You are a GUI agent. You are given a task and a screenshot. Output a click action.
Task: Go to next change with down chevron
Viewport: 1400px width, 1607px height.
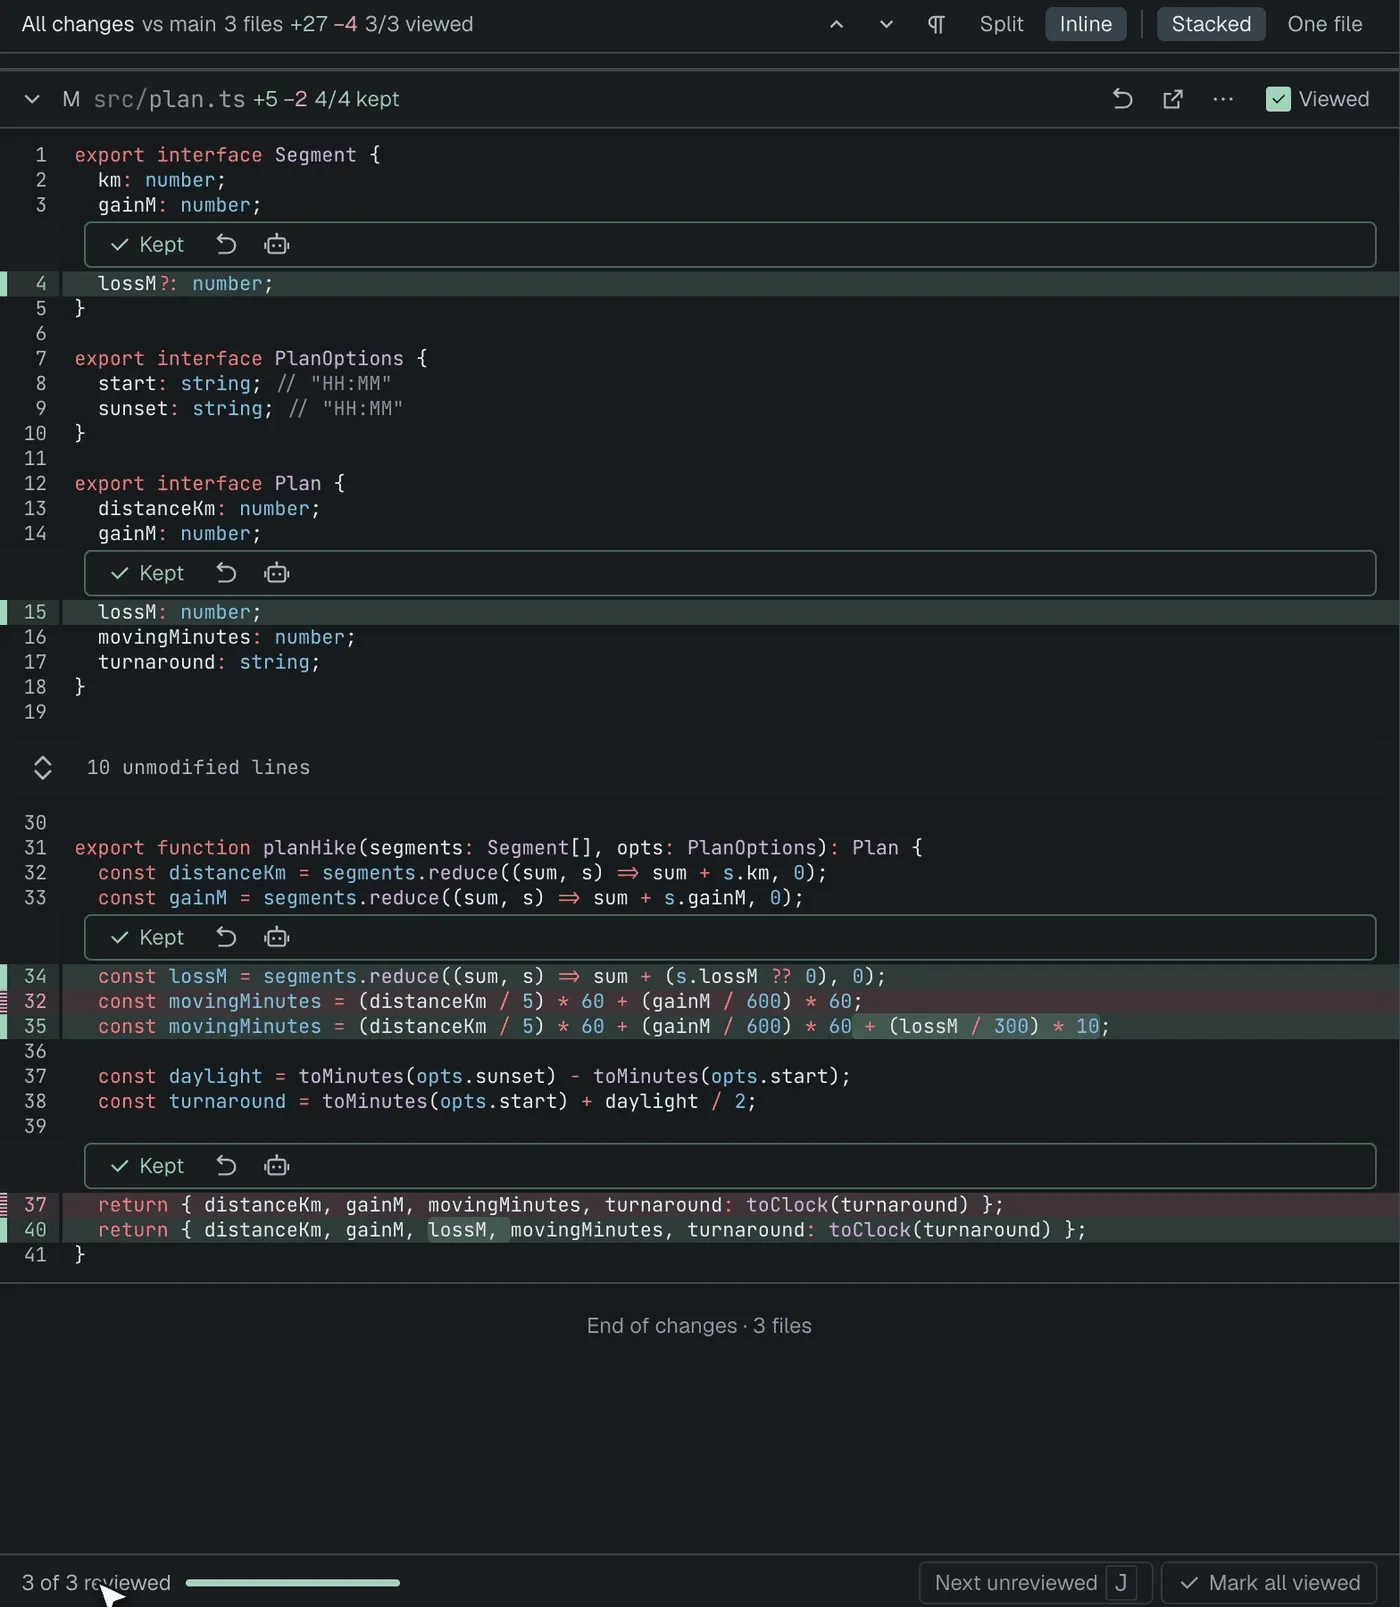coord(886,24)
